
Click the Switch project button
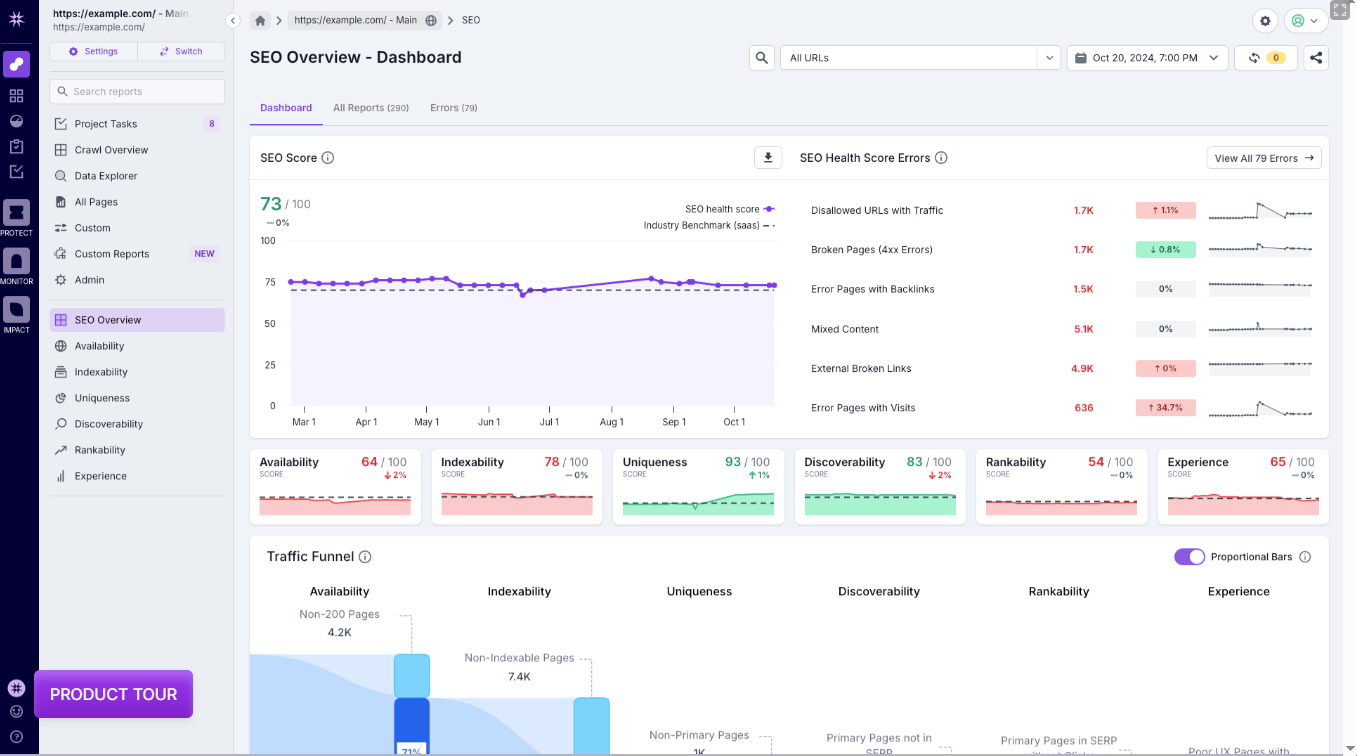181,51
